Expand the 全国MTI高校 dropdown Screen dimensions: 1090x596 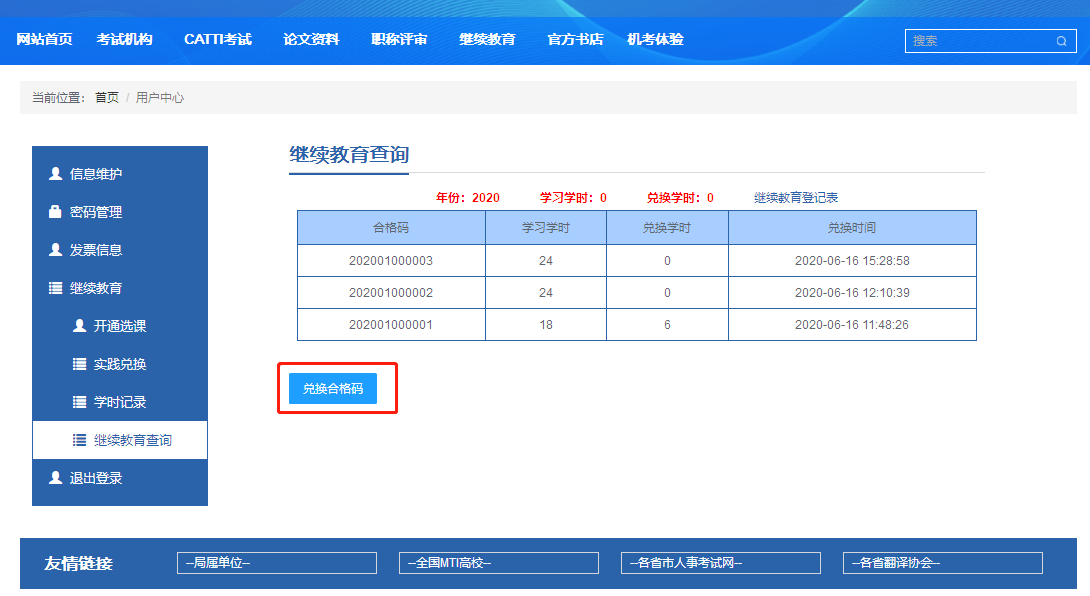(499, 563)
